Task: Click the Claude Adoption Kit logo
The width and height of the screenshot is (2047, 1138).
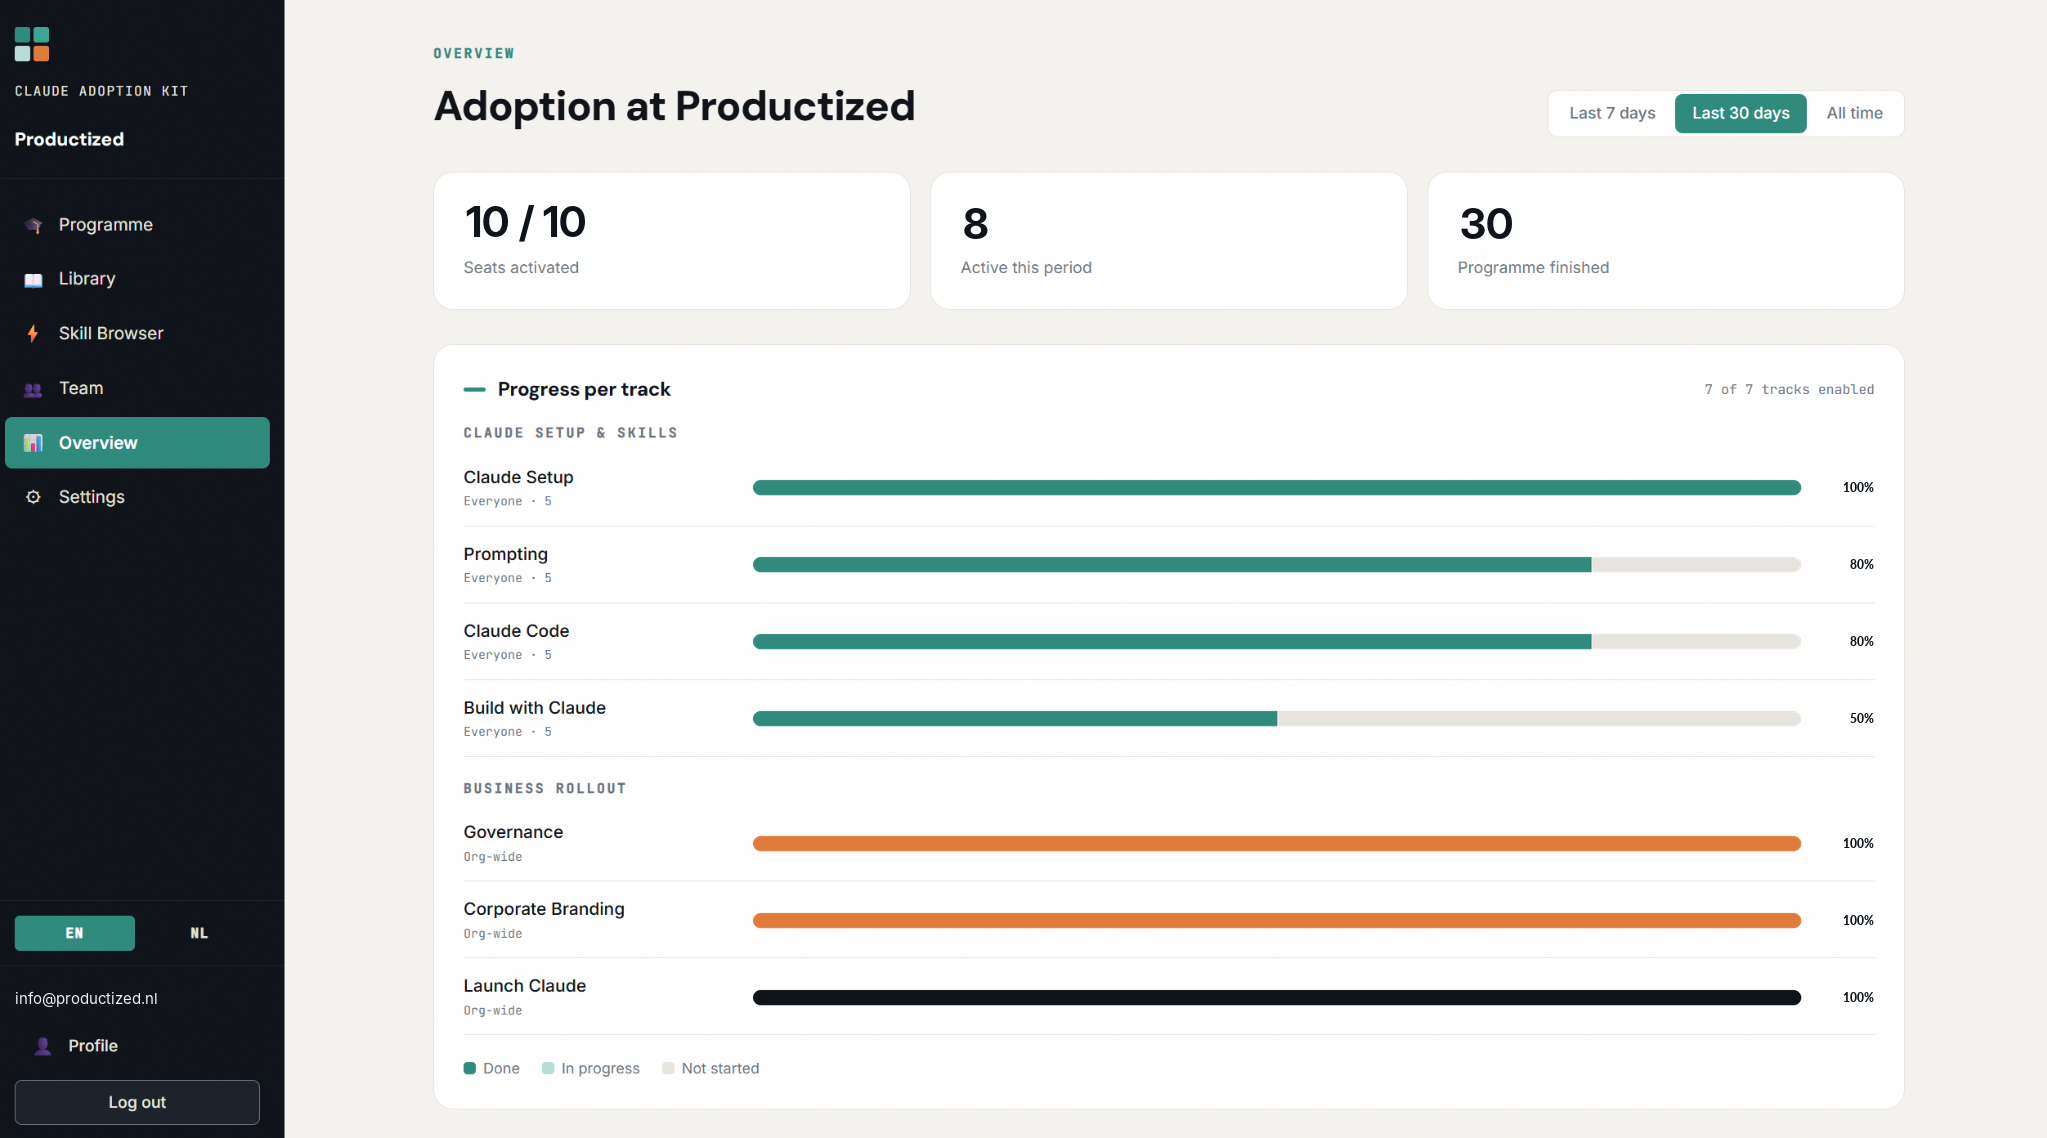Action: [32, 44]
